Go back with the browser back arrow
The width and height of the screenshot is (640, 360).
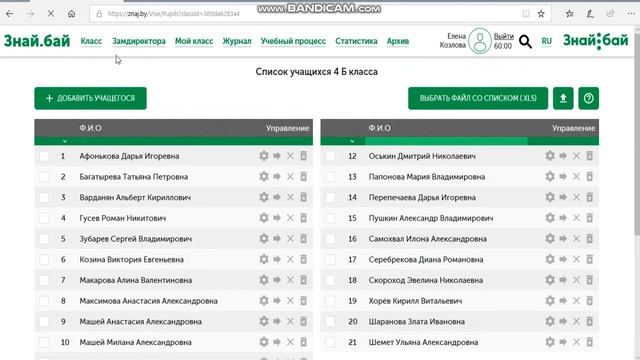pos(10,13)
